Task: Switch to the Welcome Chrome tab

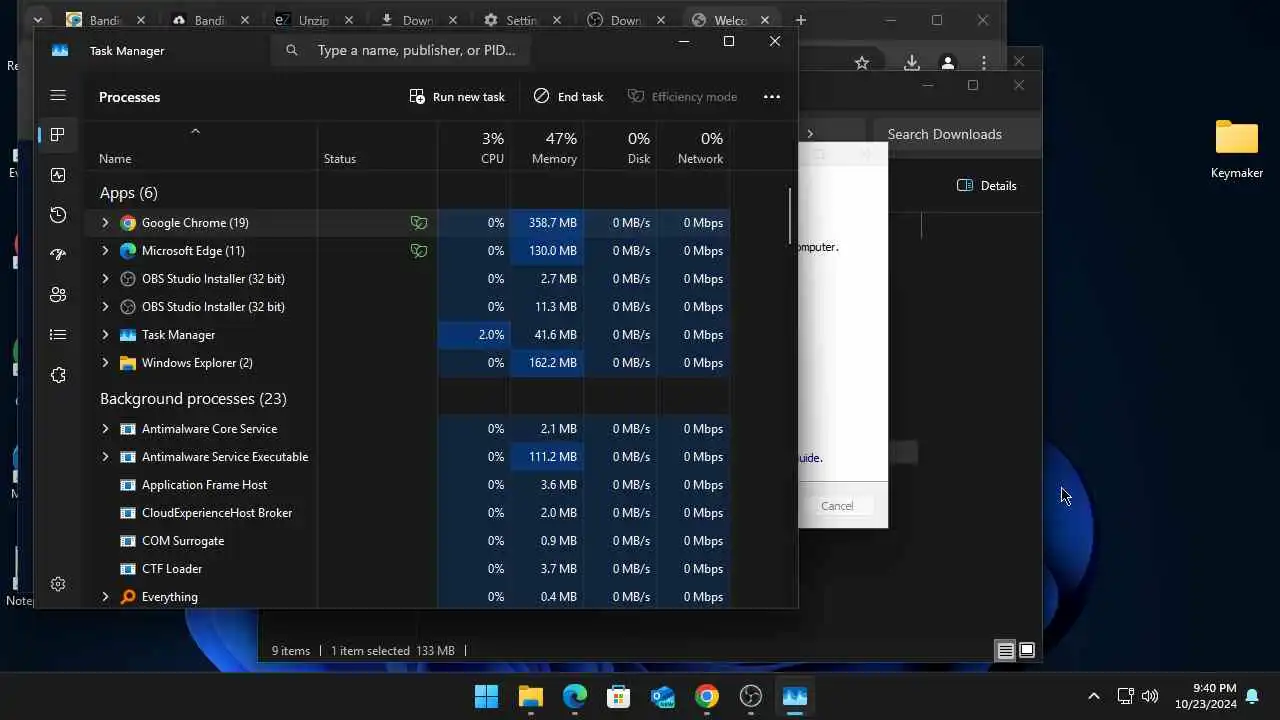Action: click(x=729, y=20)
